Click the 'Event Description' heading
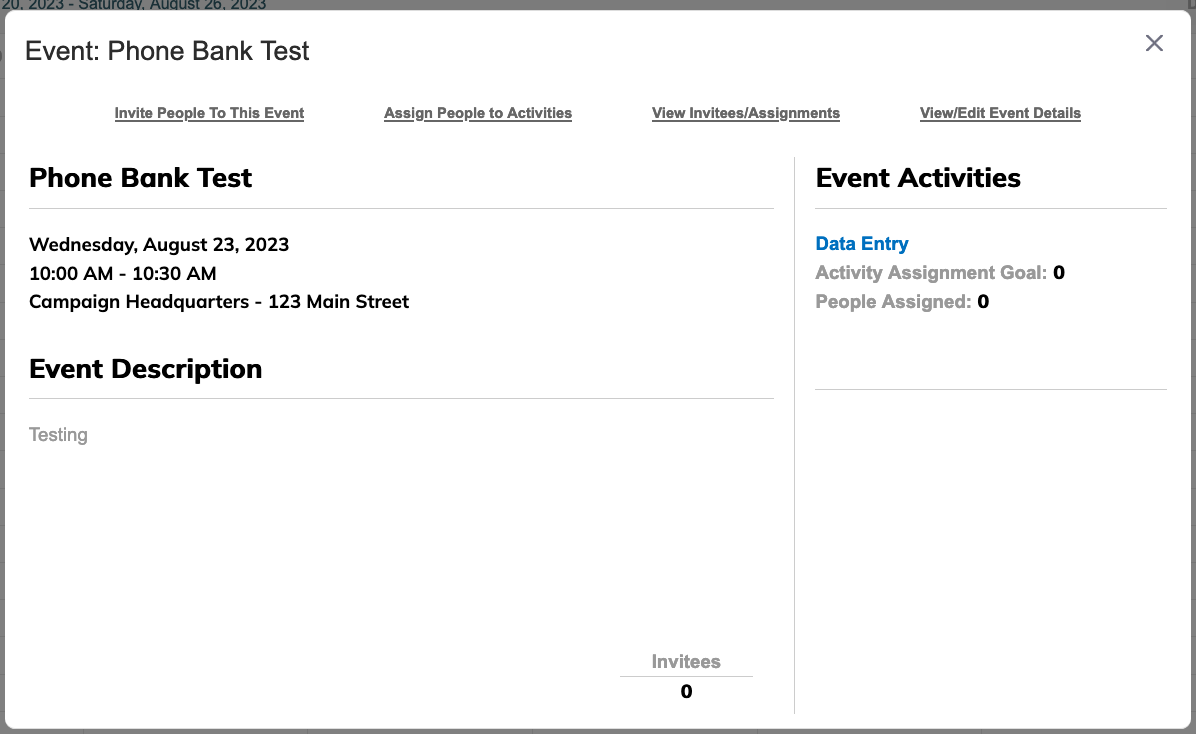Screen dimensions: 1196x734 tap(146, 369)
